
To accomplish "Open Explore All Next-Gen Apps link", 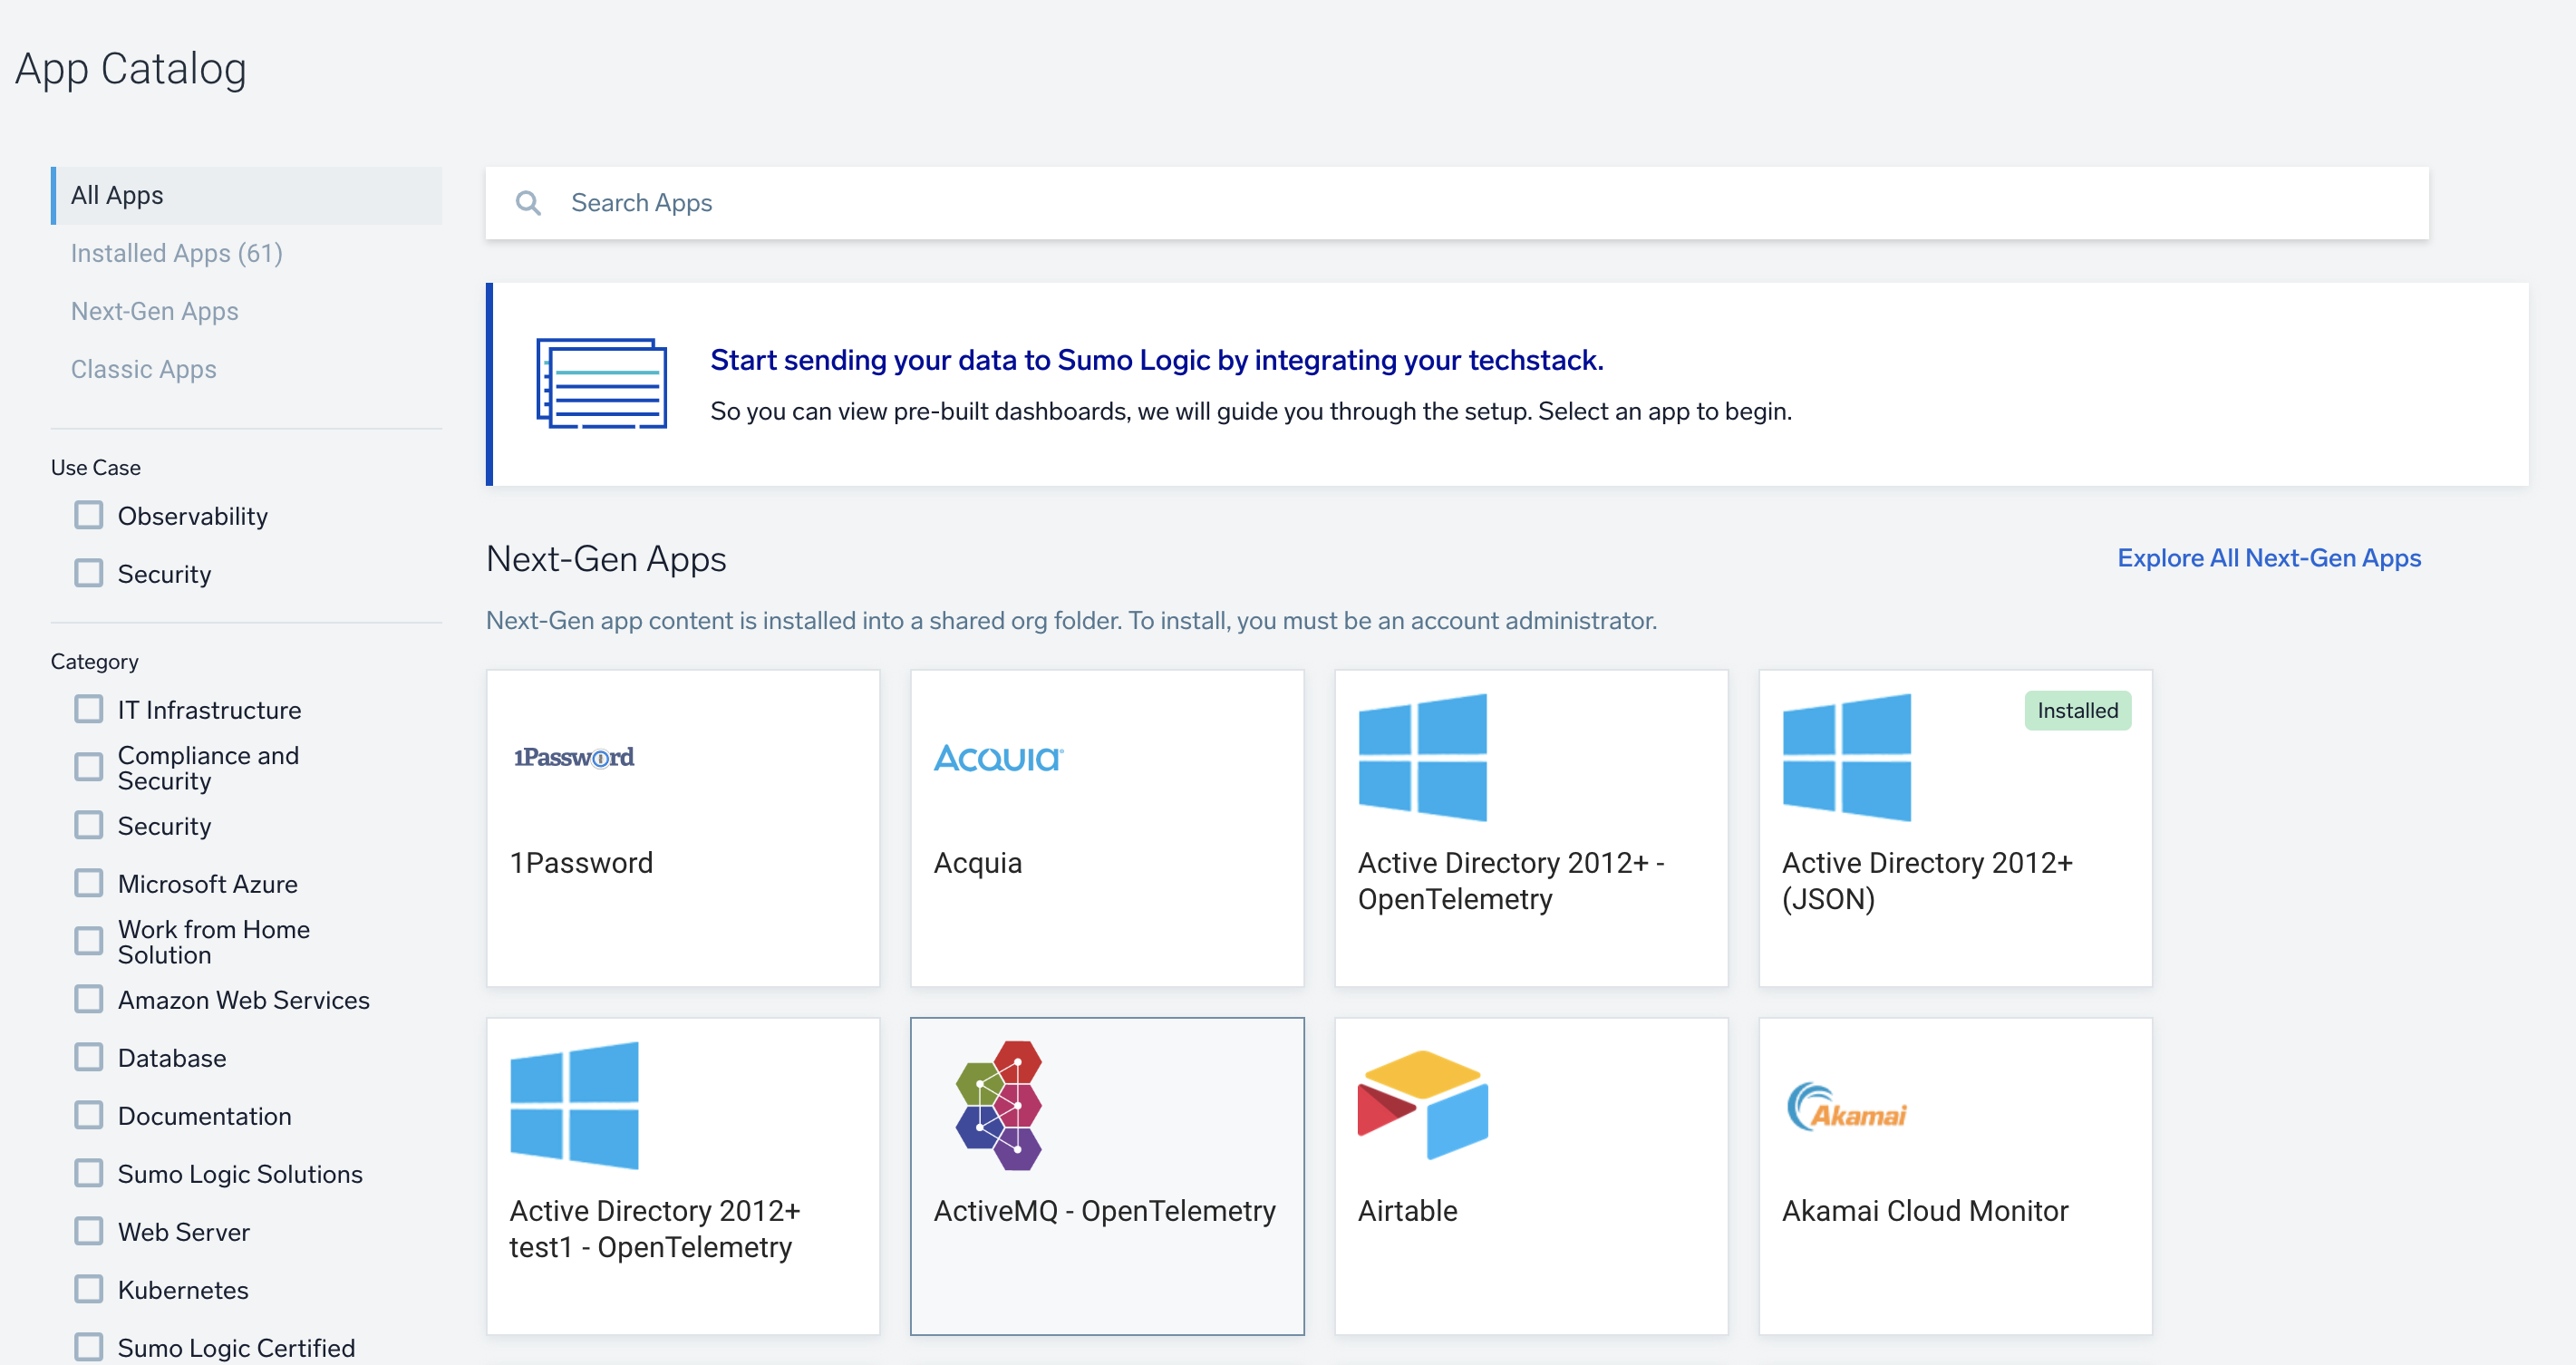I will (2269, 558).
